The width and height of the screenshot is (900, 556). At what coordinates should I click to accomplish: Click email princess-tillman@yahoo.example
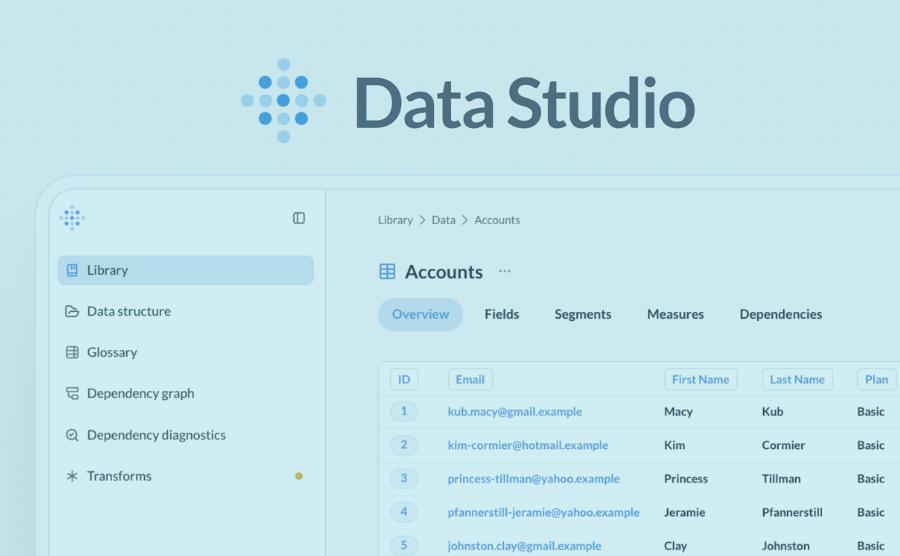click(534, 479)
